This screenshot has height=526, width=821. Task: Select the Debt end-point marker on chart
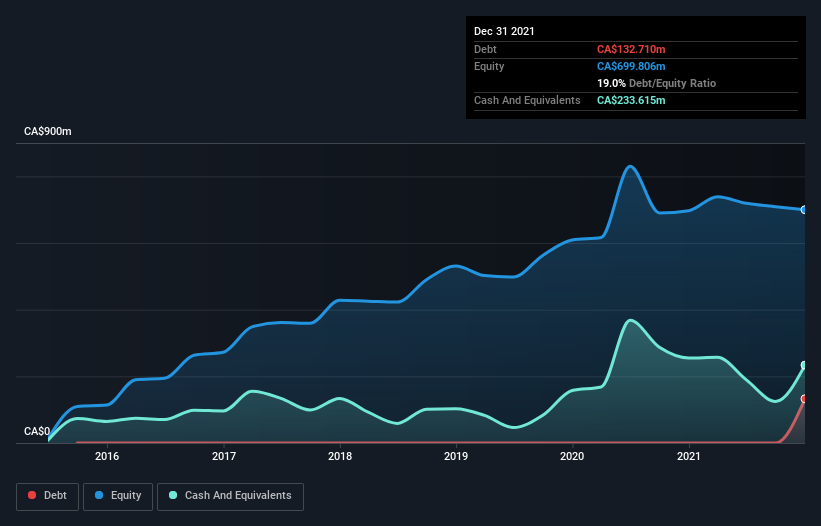(804, 399)
